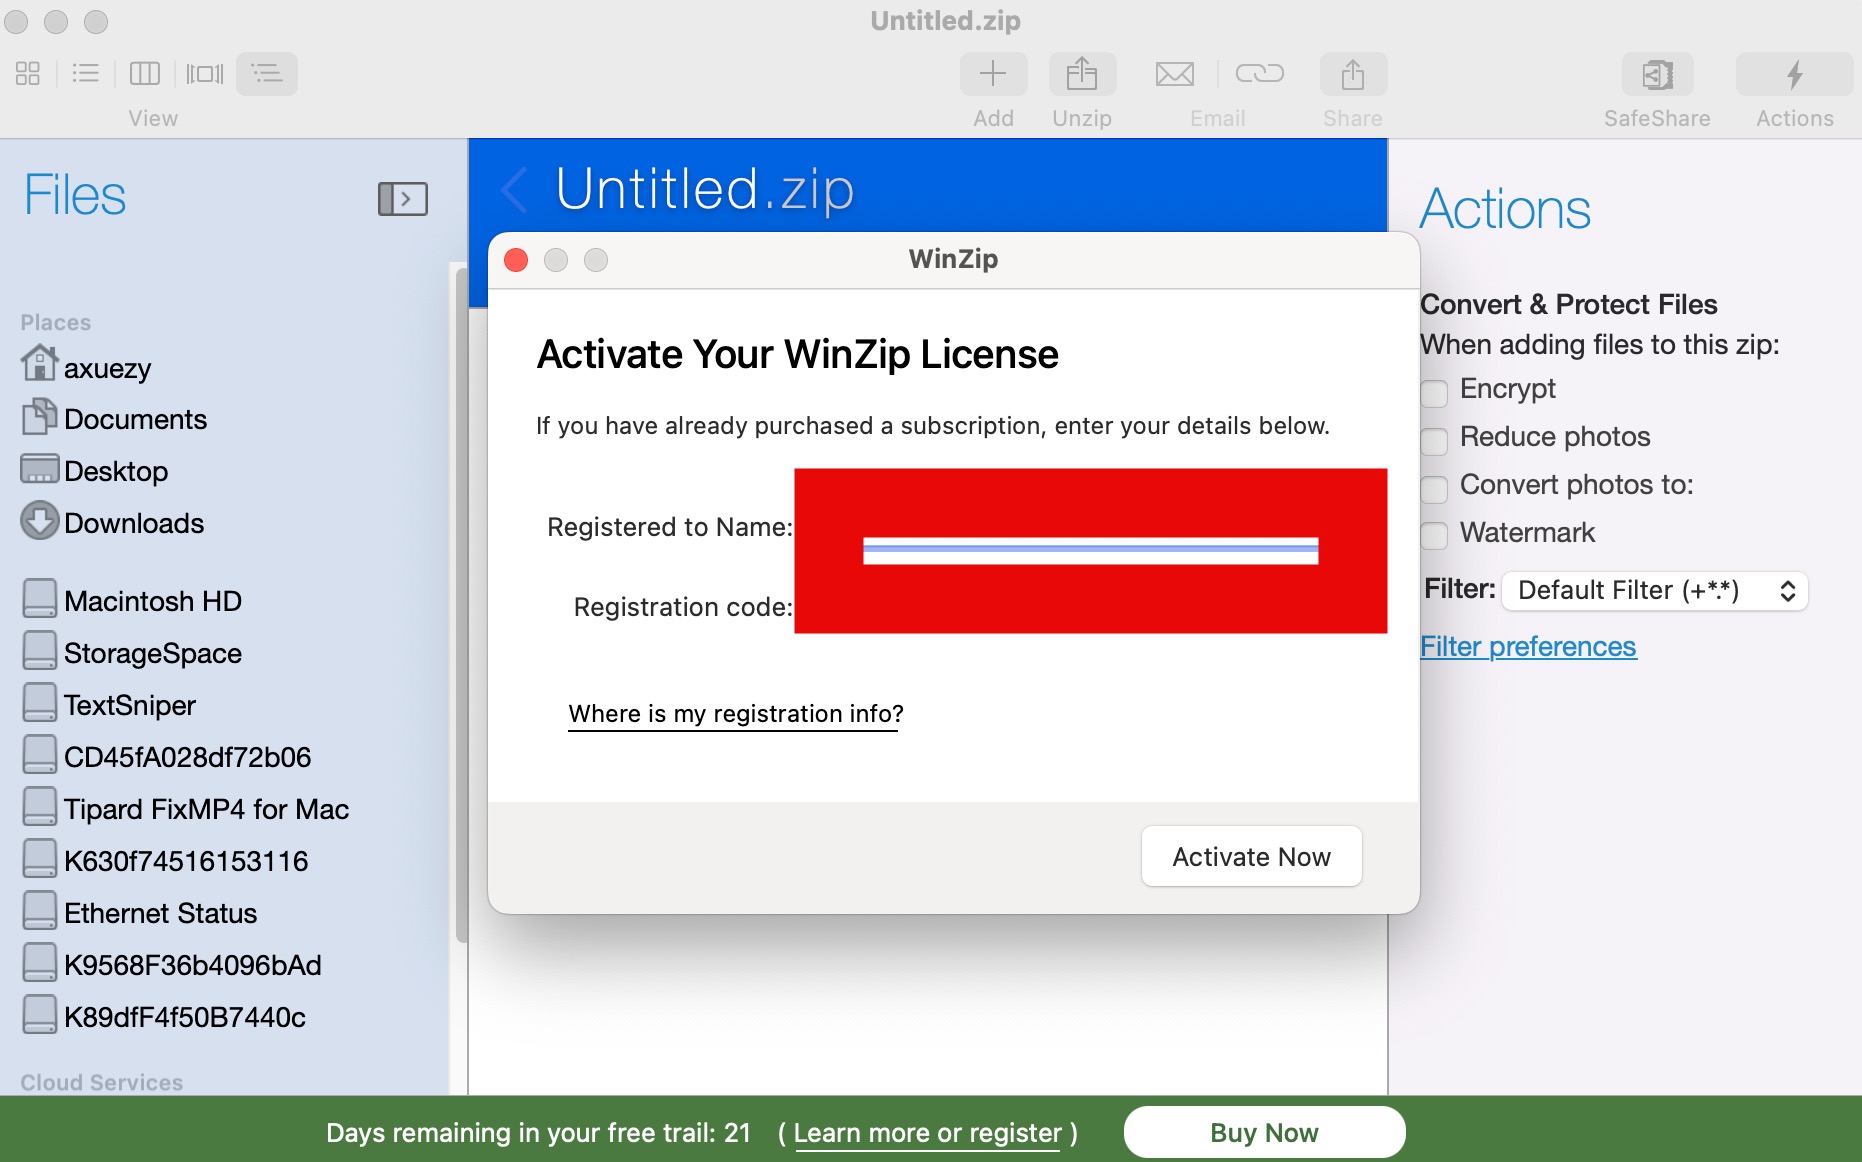Open Where is my registration info link
Image resolution: width=1862 pixels, height=1162 pixels.
tap(735, 714)
